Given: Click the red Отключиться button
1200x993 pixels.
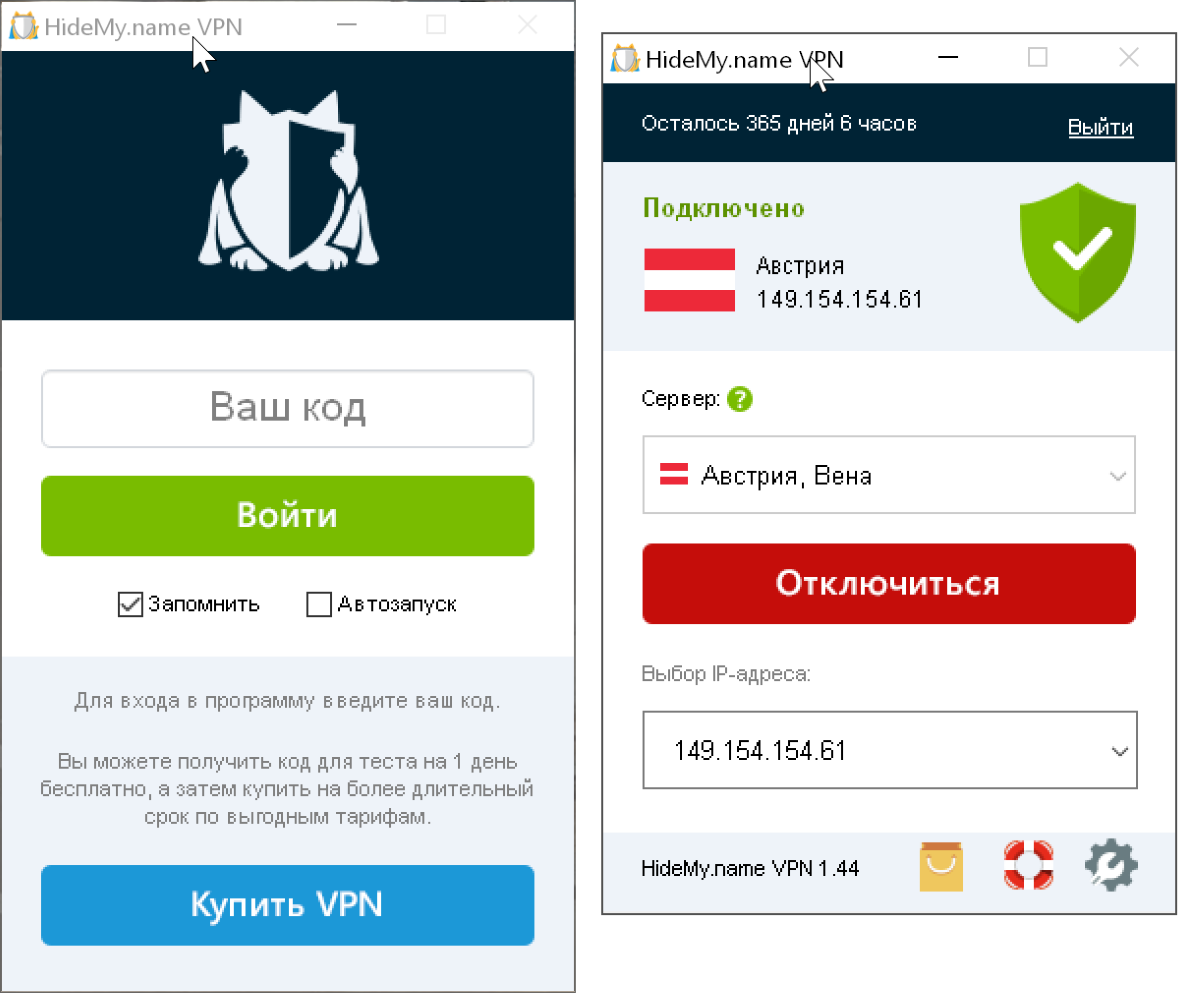Looking at the screenshot, I should 889,584.
